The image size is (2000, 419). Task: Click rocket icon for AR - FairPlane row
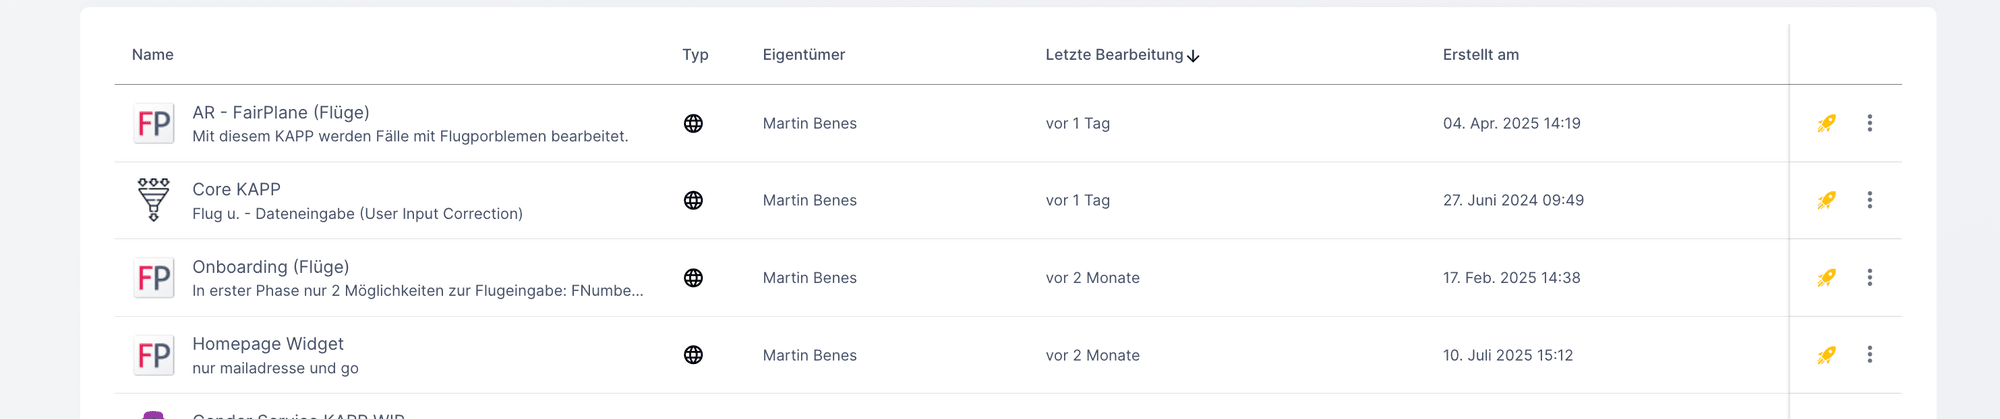(1826, 123)
